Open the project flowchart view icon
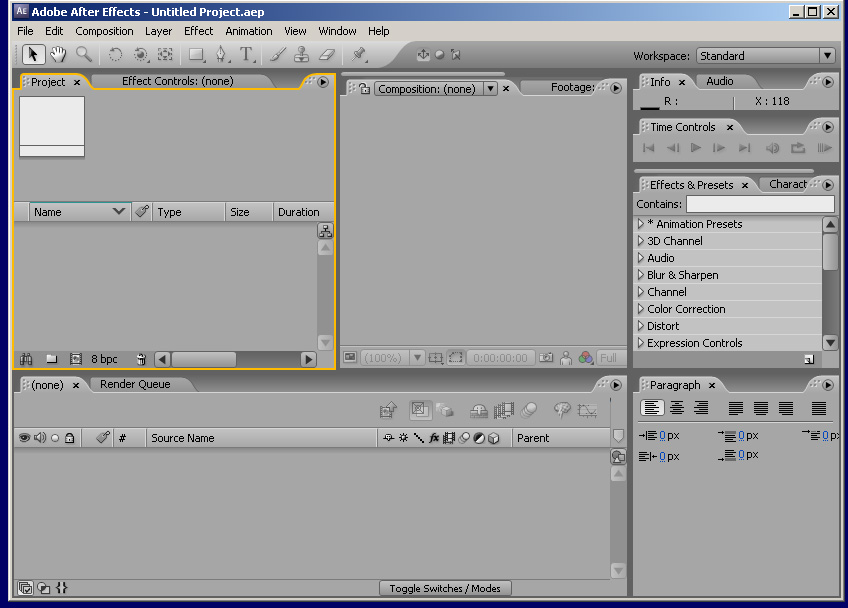 click(x=325, y=231)
